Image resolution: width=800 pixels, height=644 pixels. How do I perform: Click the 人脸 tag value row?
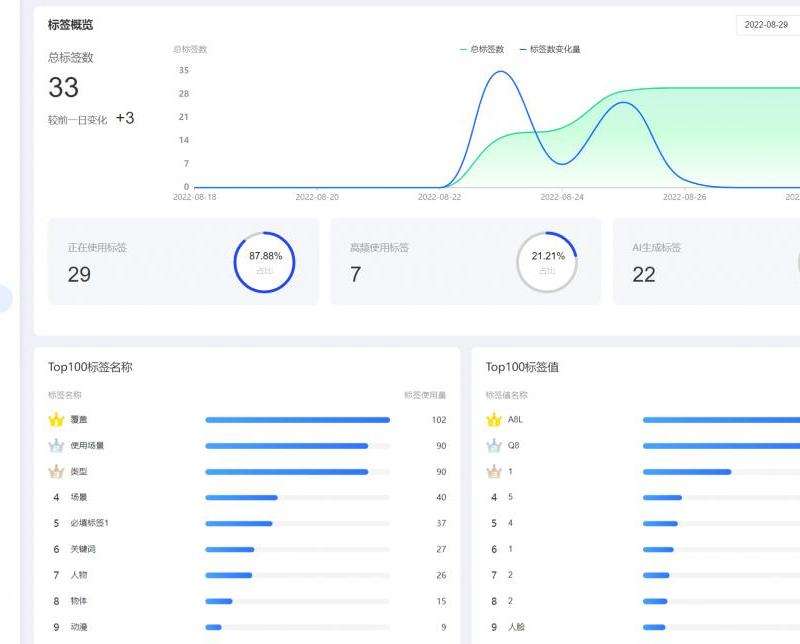pyautogui.click(x=517, y=627)
